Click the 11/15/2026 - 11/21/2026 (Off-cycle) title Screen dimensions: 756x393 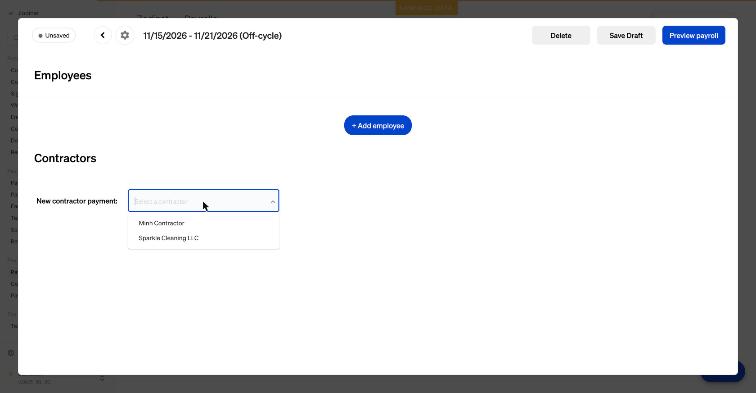coord(213,36)
